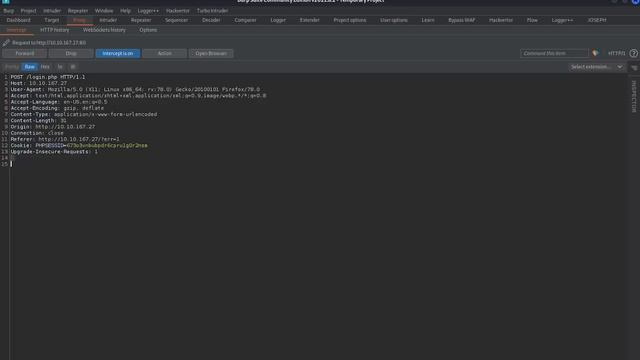
Task: Open the Action menu button
Action: pos(164,53)
